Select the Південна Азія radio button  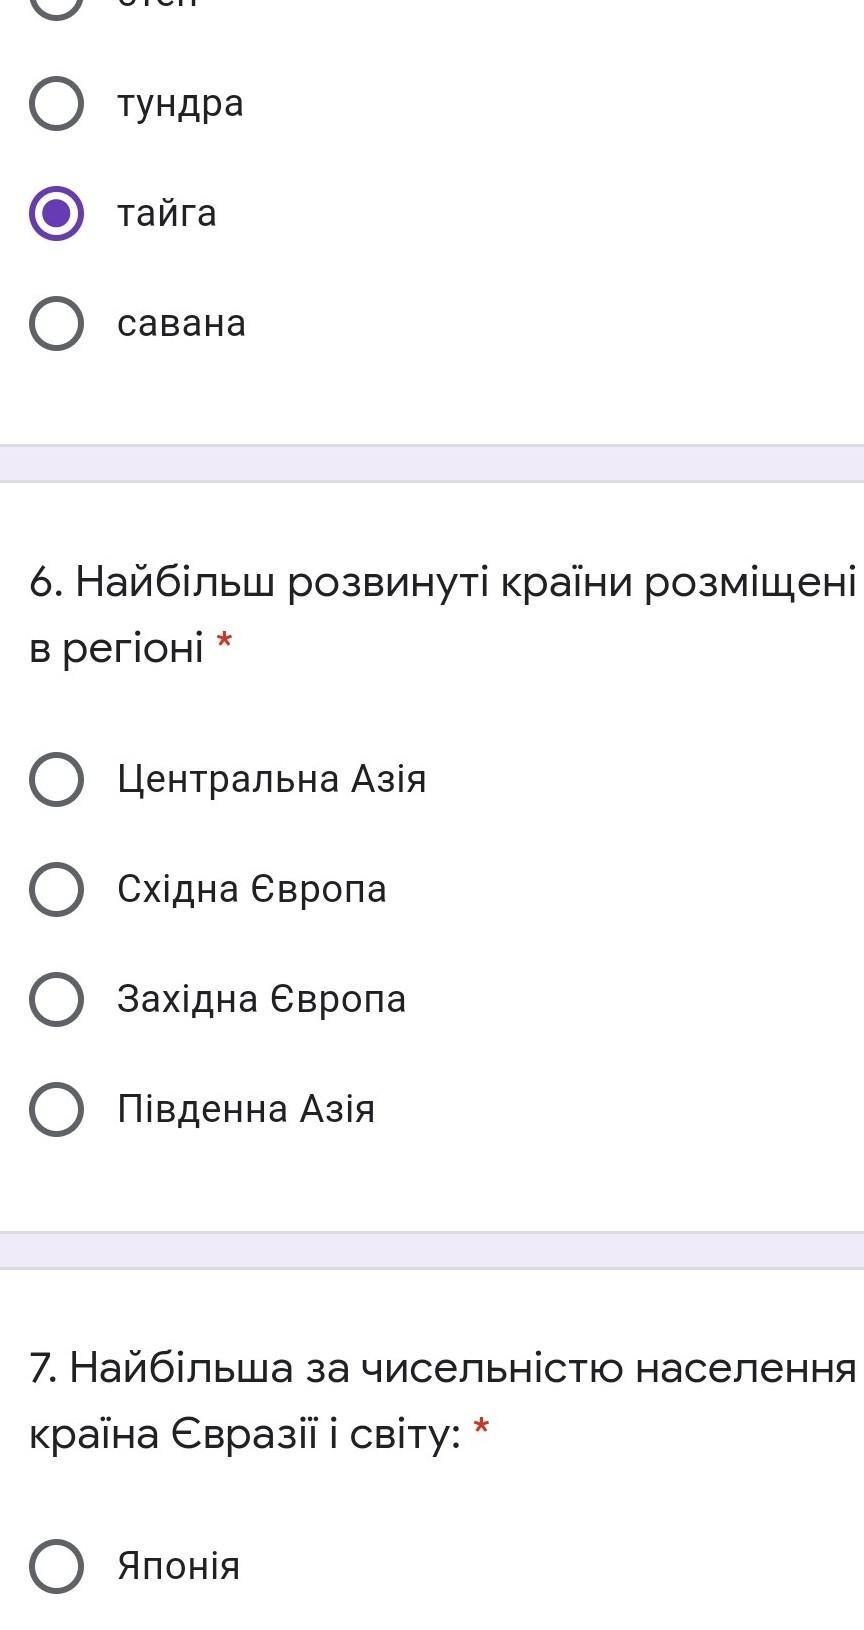(x=56, y=1109)
